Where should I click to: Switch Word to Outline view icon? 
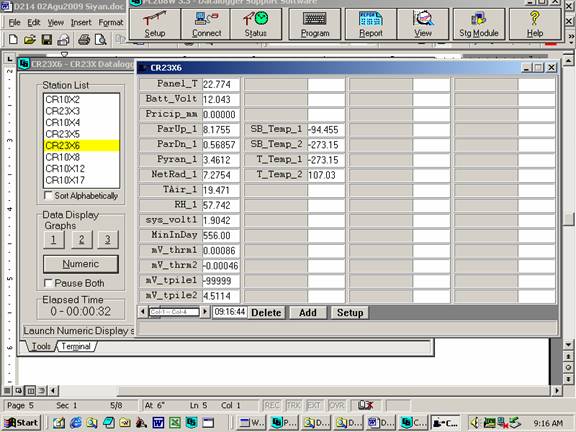42,390
